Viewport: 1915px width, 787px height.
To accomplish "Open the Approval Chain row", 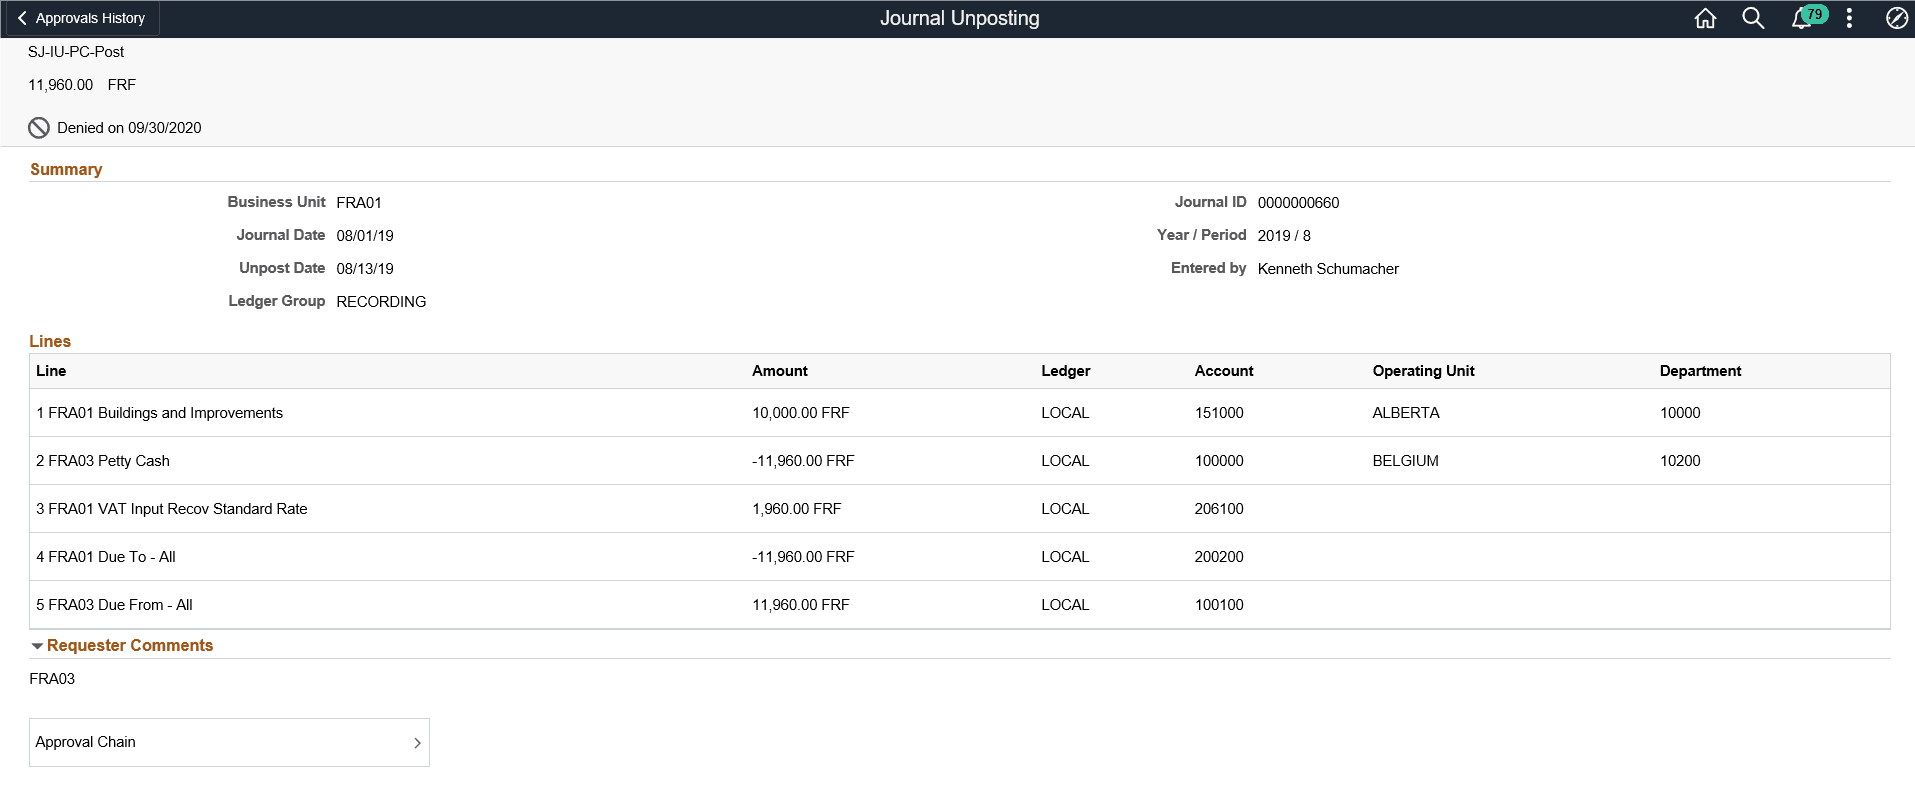I will (x=229, y=742).
